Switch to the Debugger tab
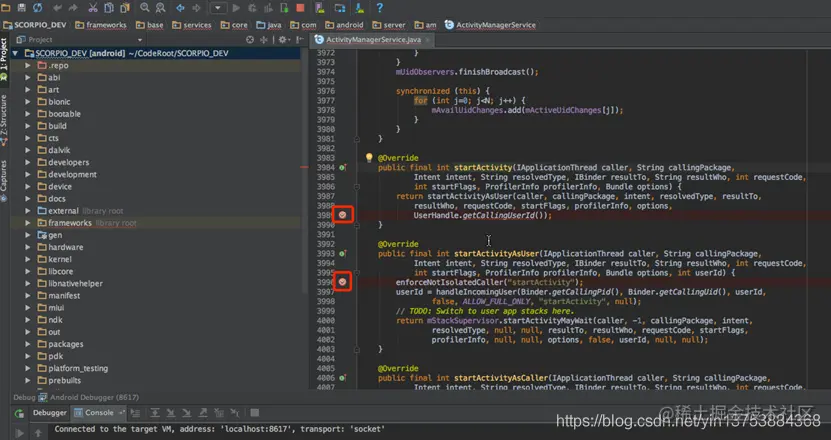 pyautogui.click(x=50, y=412)
